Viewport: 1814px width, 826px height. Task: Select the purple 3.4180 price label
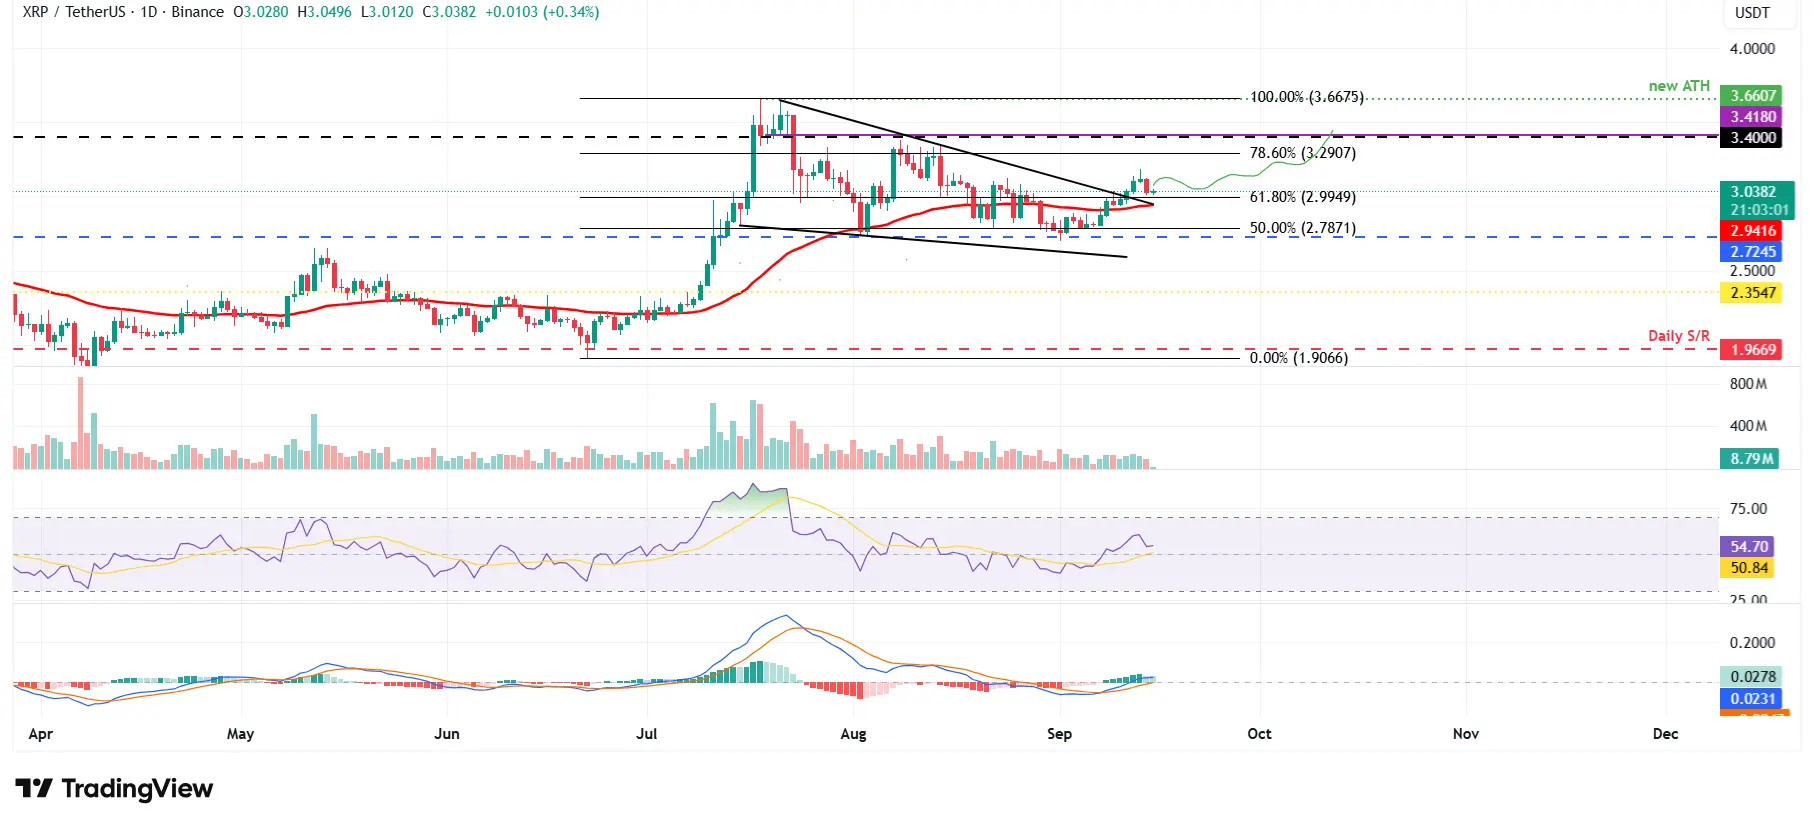(1752, 117)
